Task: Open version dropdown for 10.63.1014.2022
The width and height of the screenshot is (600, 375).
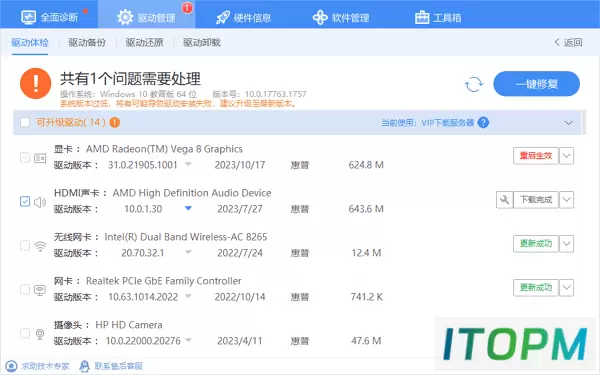Action: [x=188, y=296]
